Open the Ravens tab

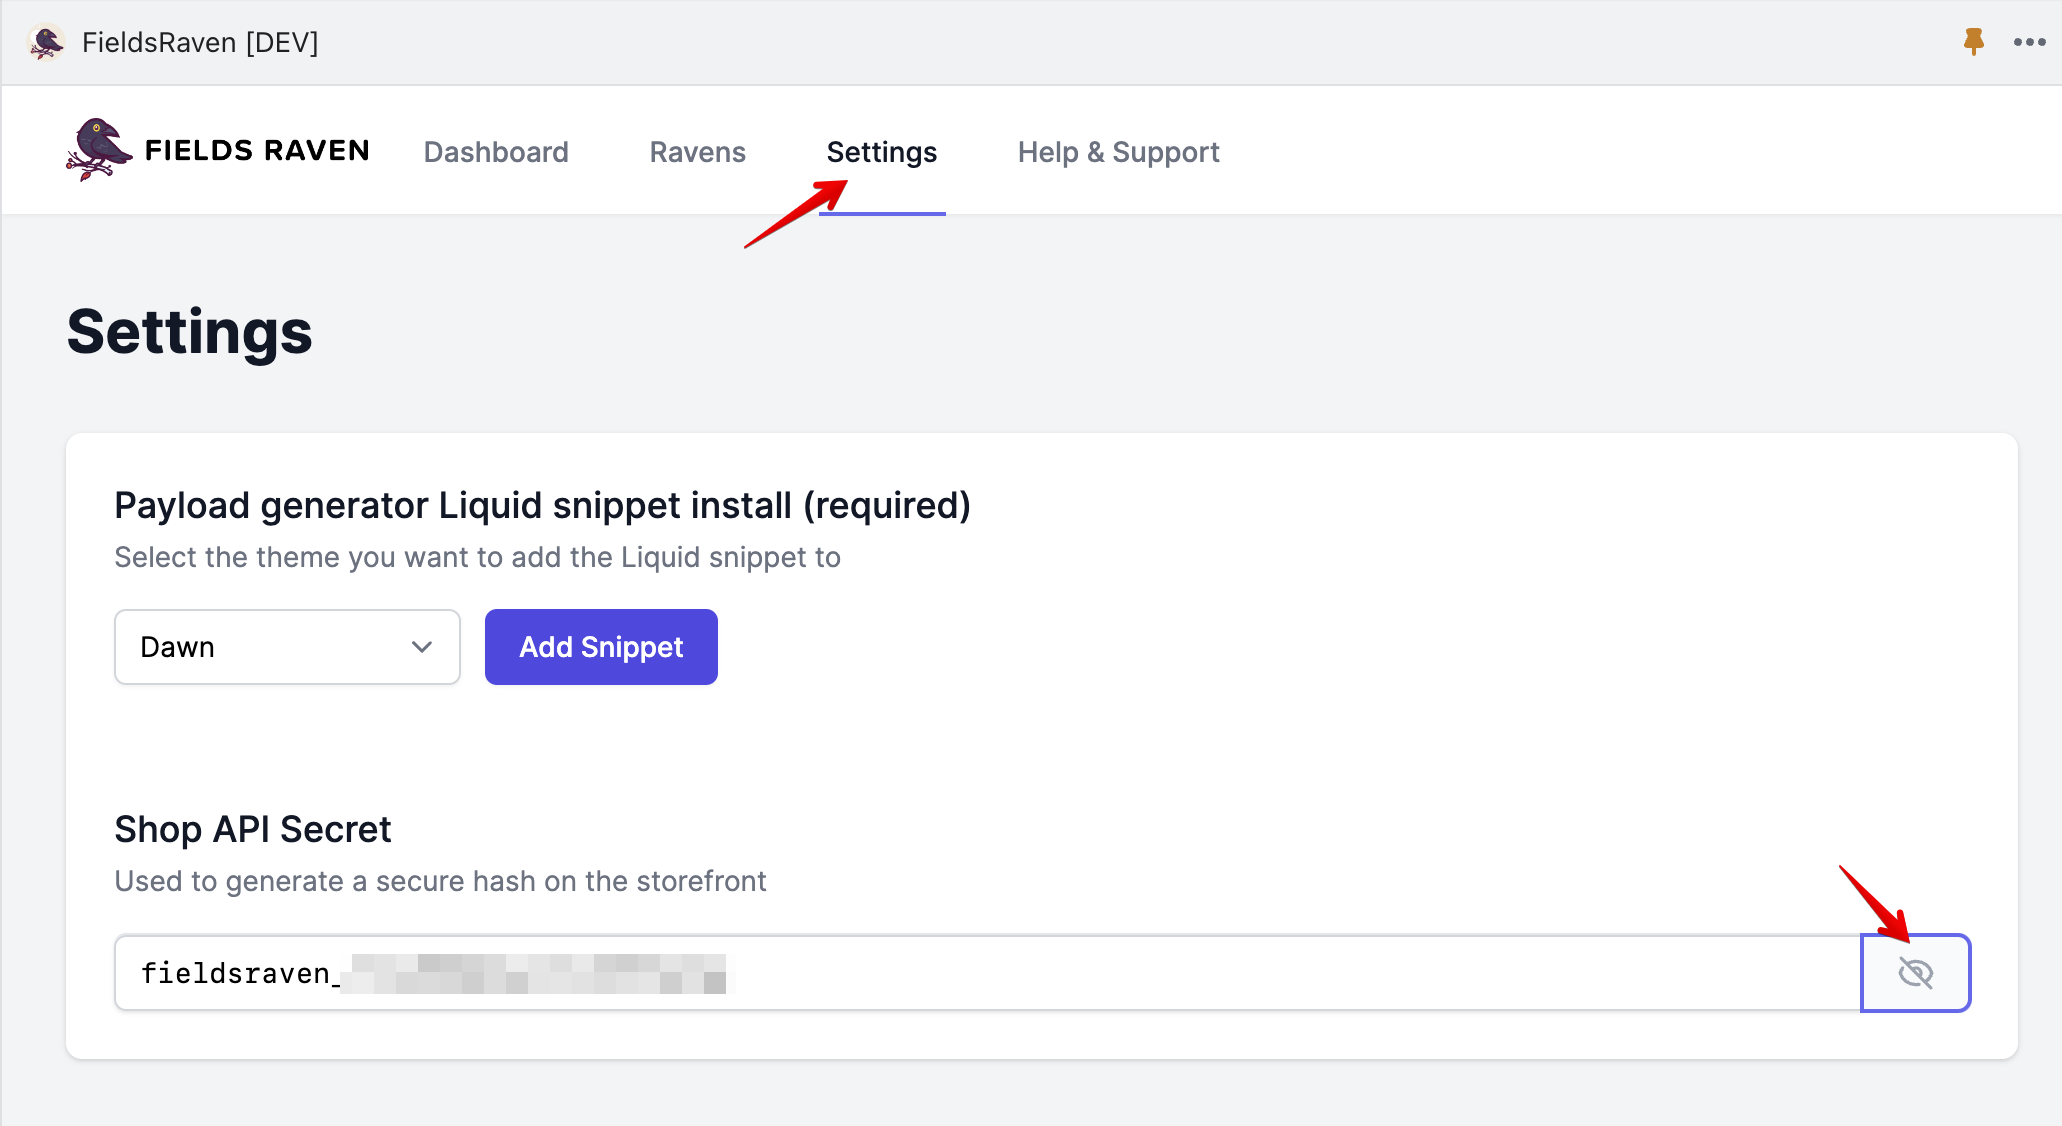coord(697,152)
